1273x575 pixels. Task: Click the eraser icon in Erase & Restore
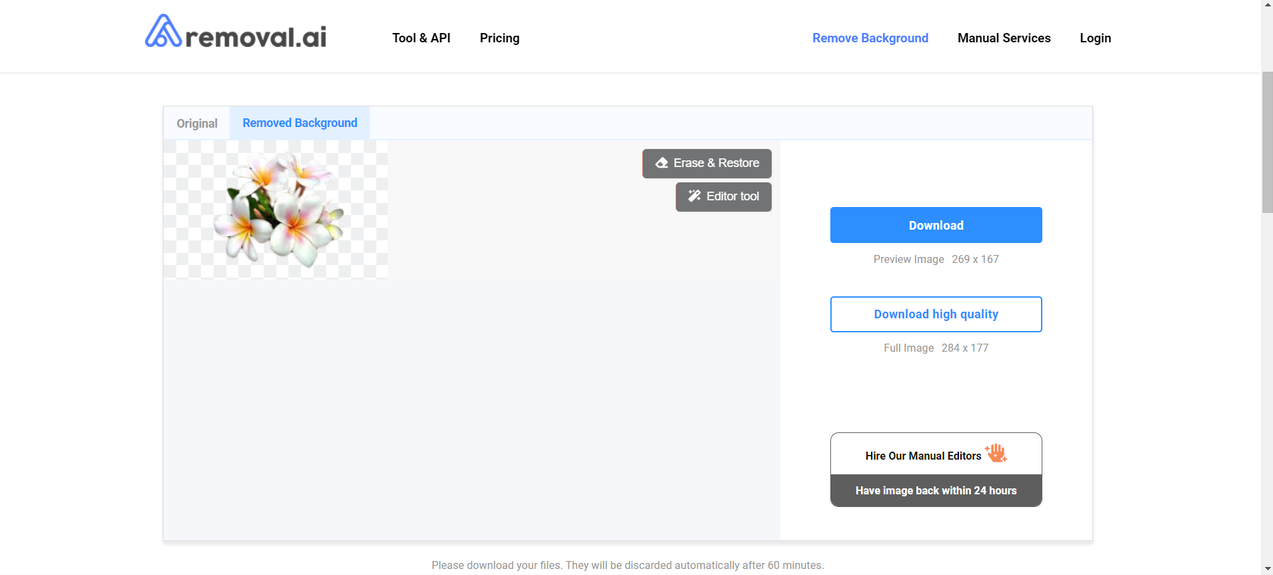pyautogui.click(x=661, y=163)
